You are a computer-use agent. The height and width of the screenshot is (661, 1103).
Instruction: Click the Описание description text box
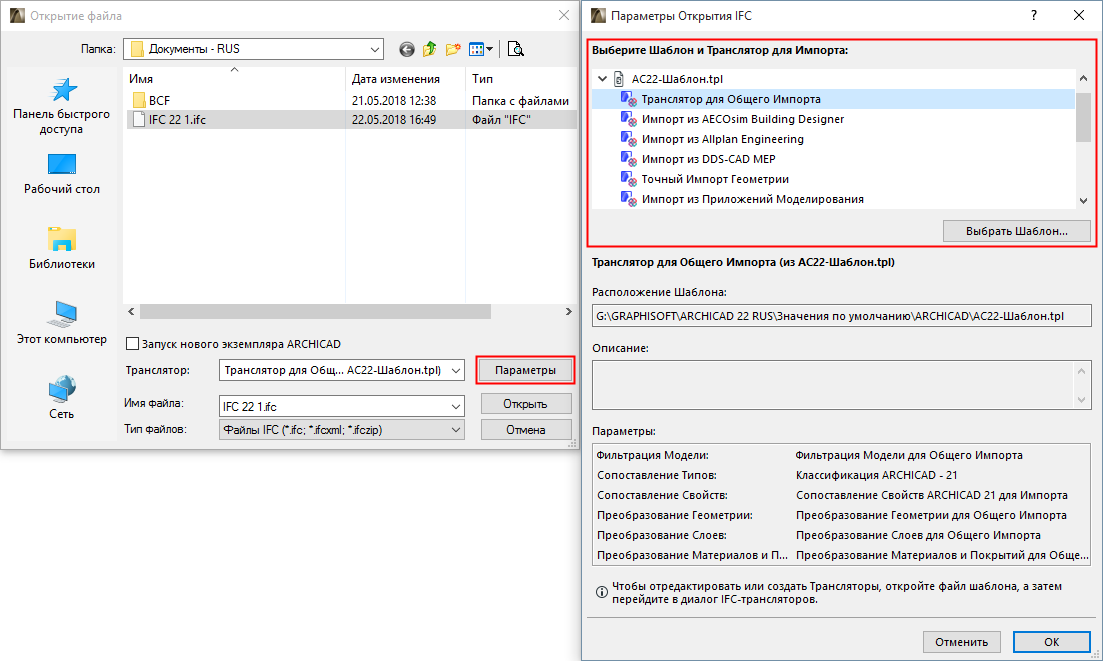(841, 385)
